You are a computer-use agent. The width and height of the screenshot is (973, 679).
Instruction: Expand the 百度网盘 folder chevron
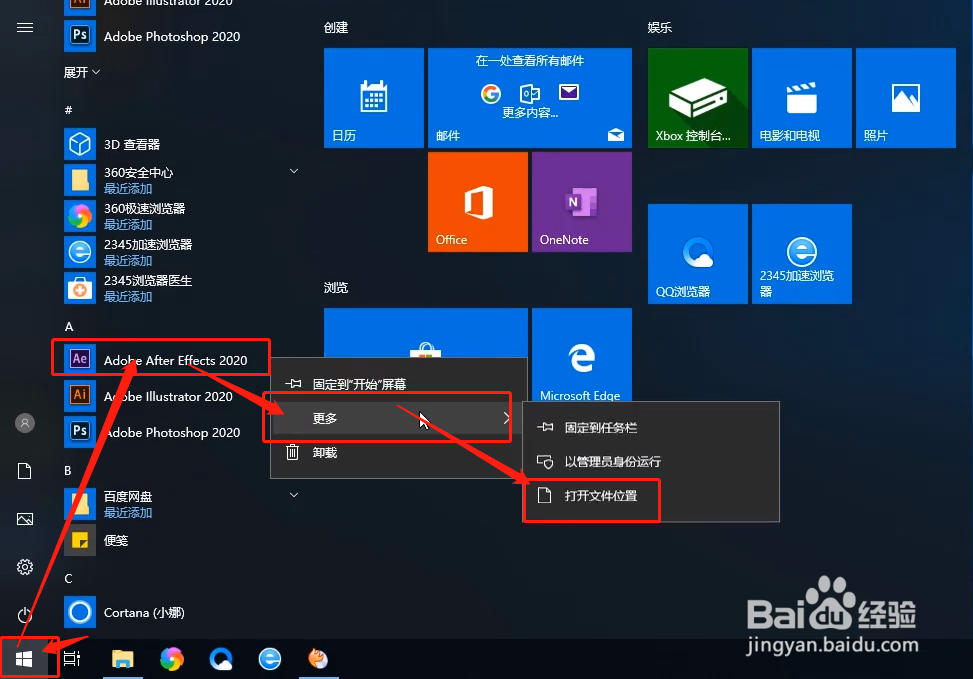tap(294, 495)
